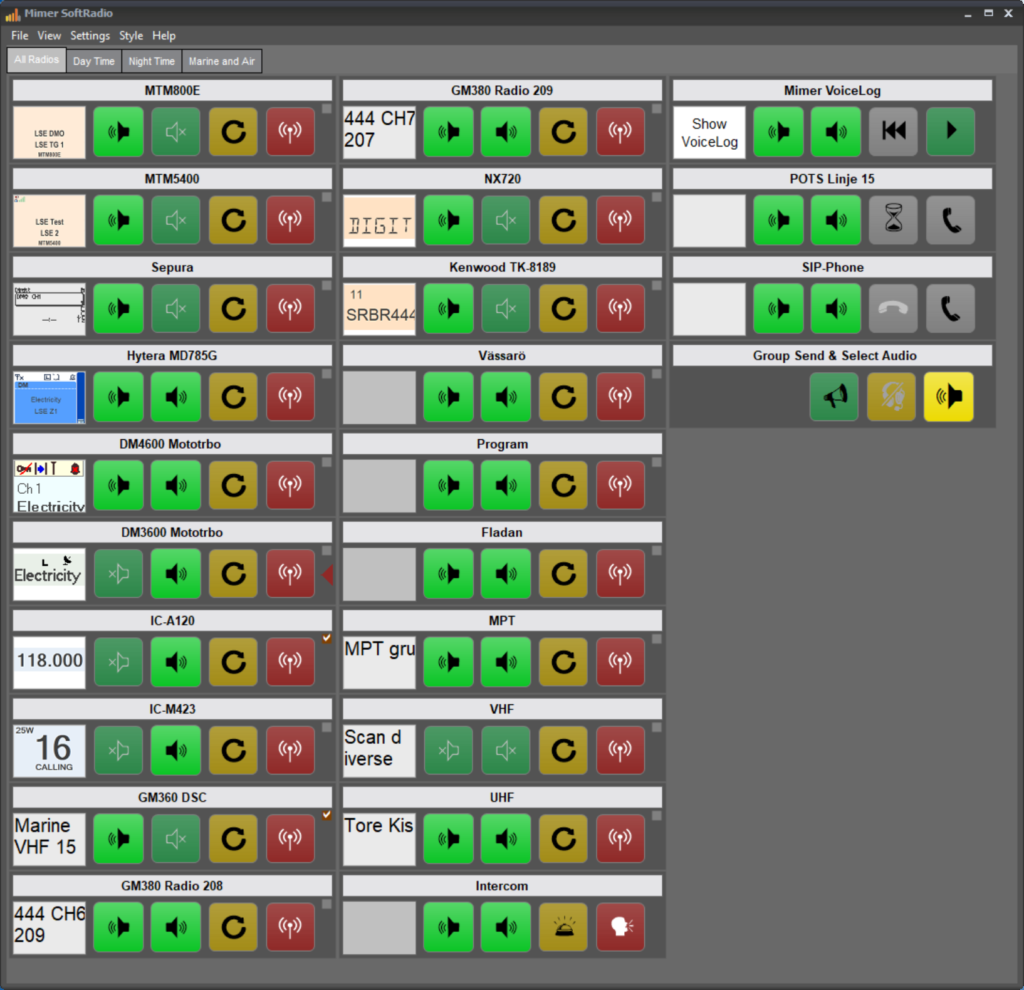Uncheck the GM360 DSC selection checkbox
Image resolution: width=1024 pixels, height=990 pixels.
click(x=327, y=815)
